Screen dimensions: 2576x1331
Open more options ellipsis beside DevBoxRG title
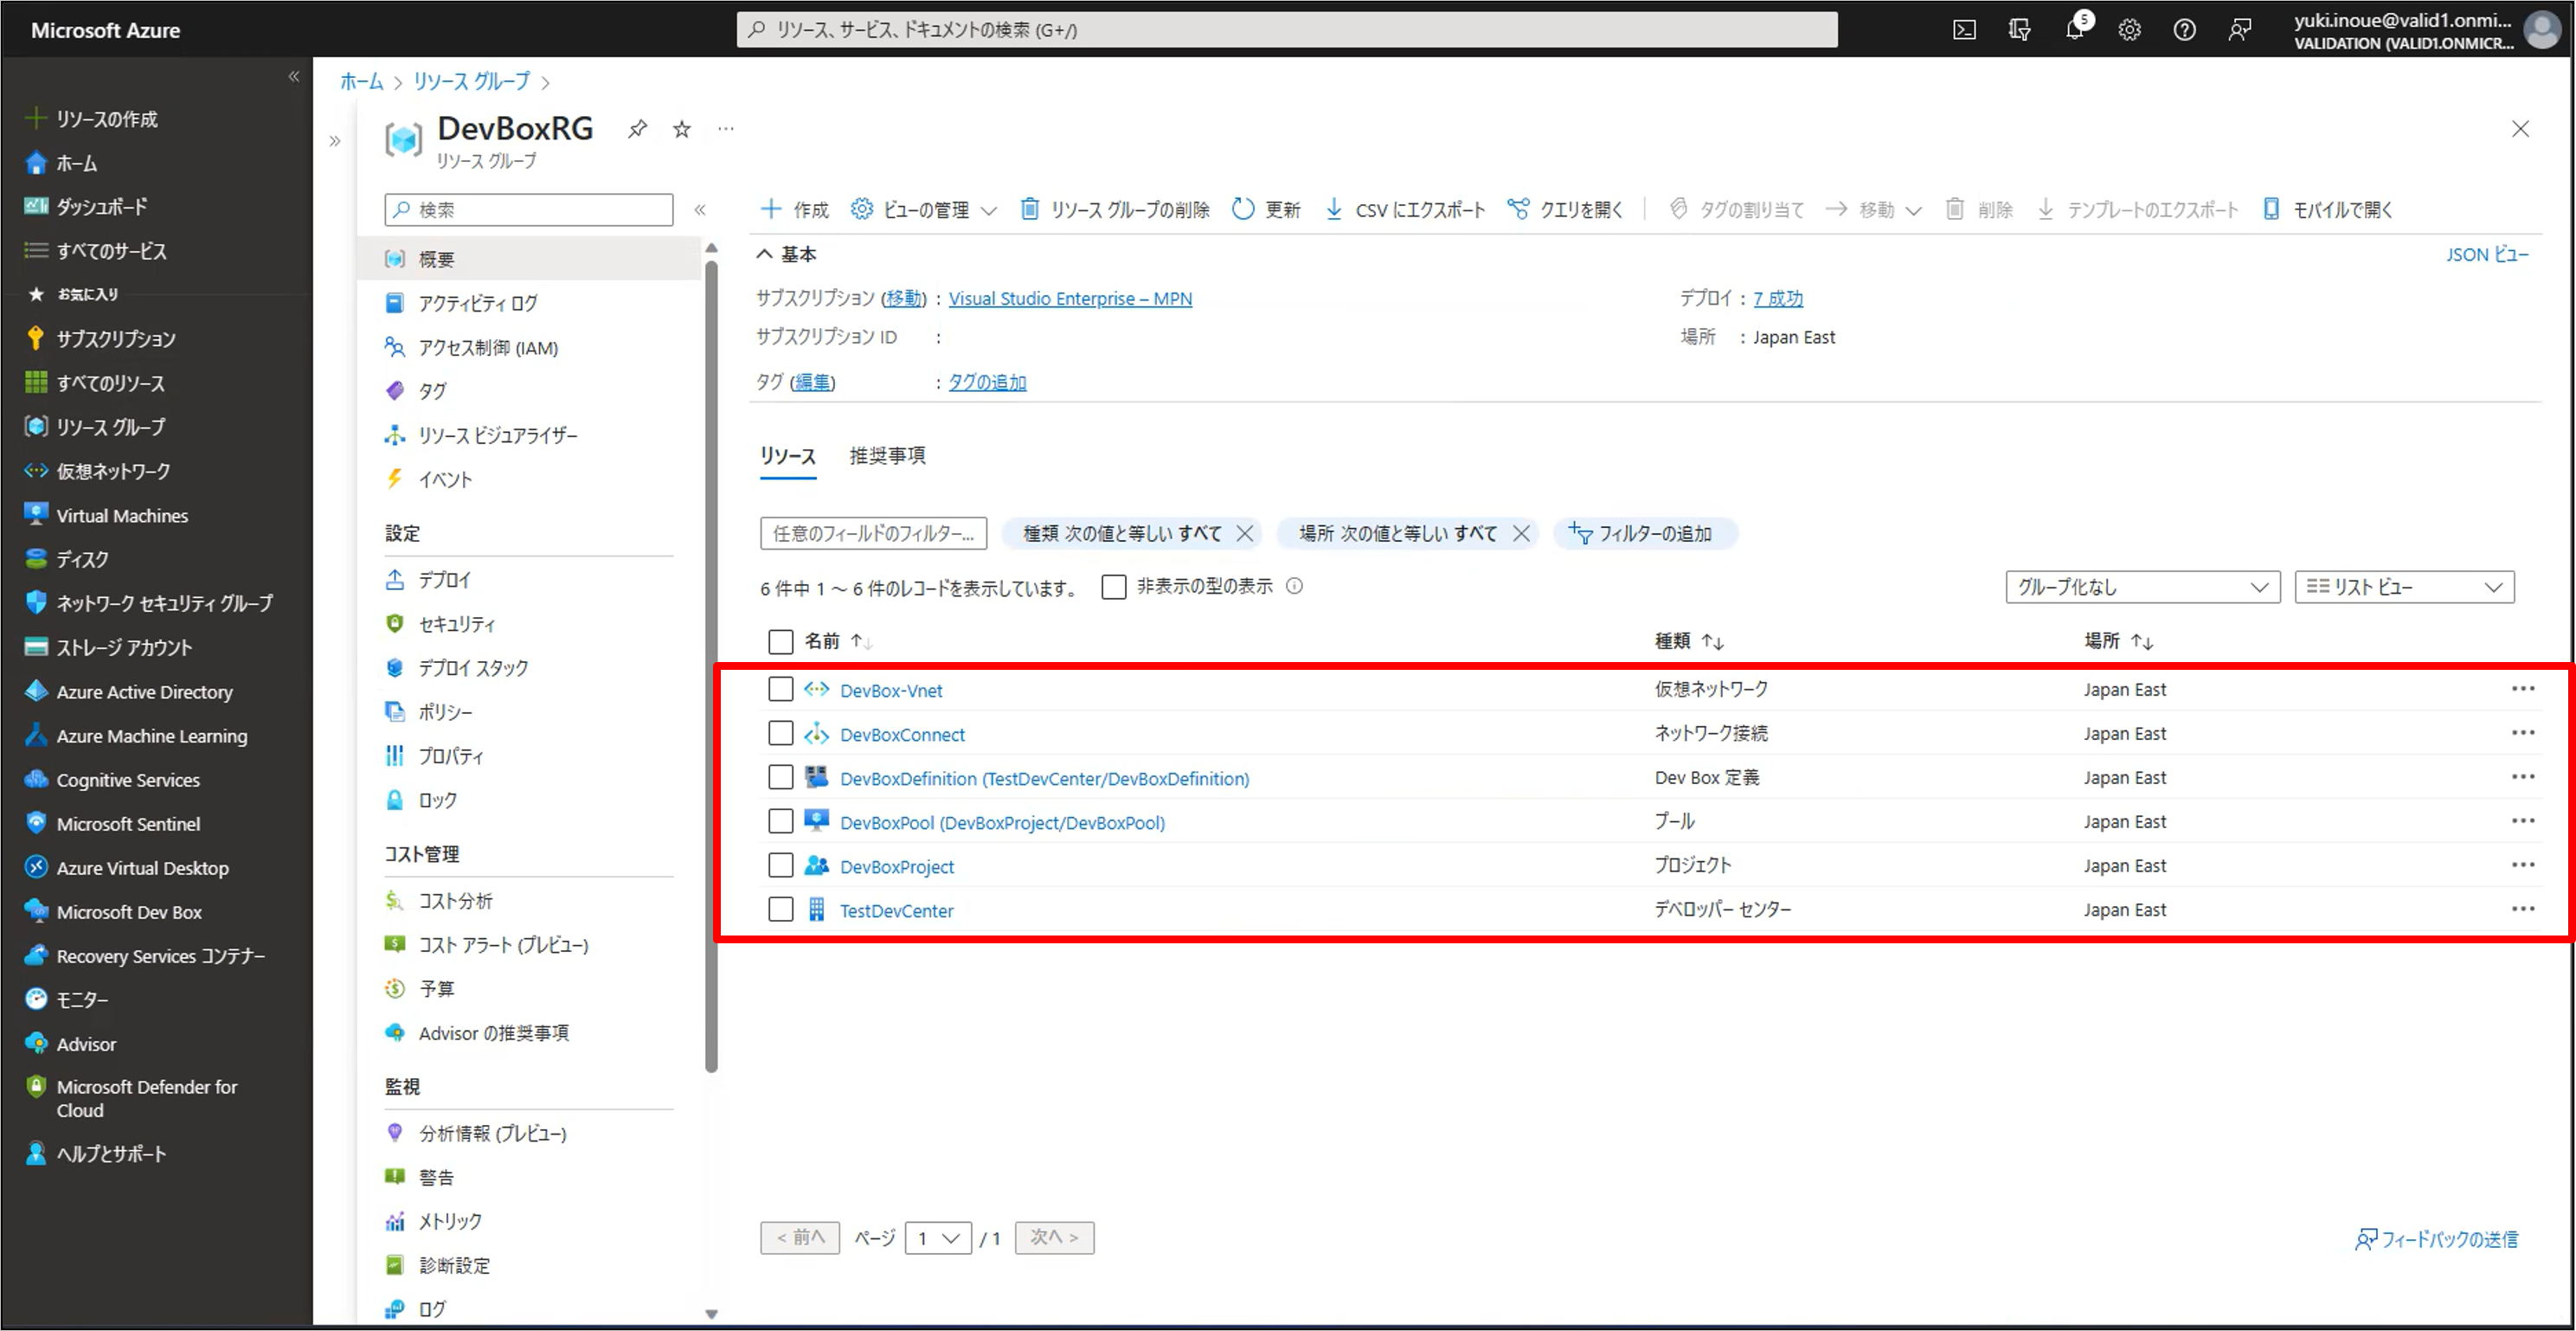coord(726,129)
